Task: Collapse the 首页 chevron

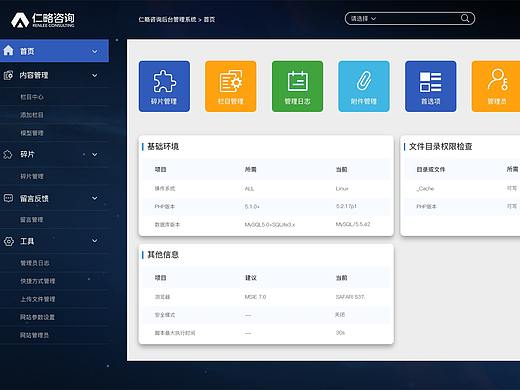Action: point(95,51)
